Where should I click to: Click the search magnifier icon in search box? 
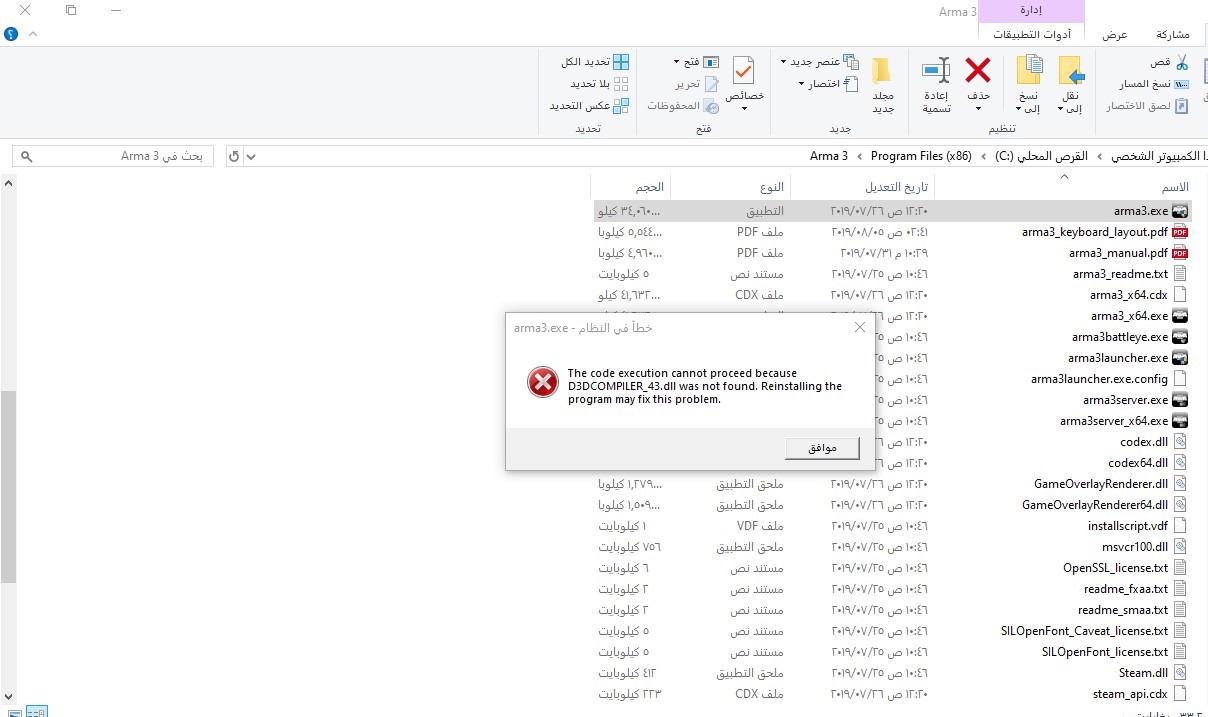tap(27, 157)
